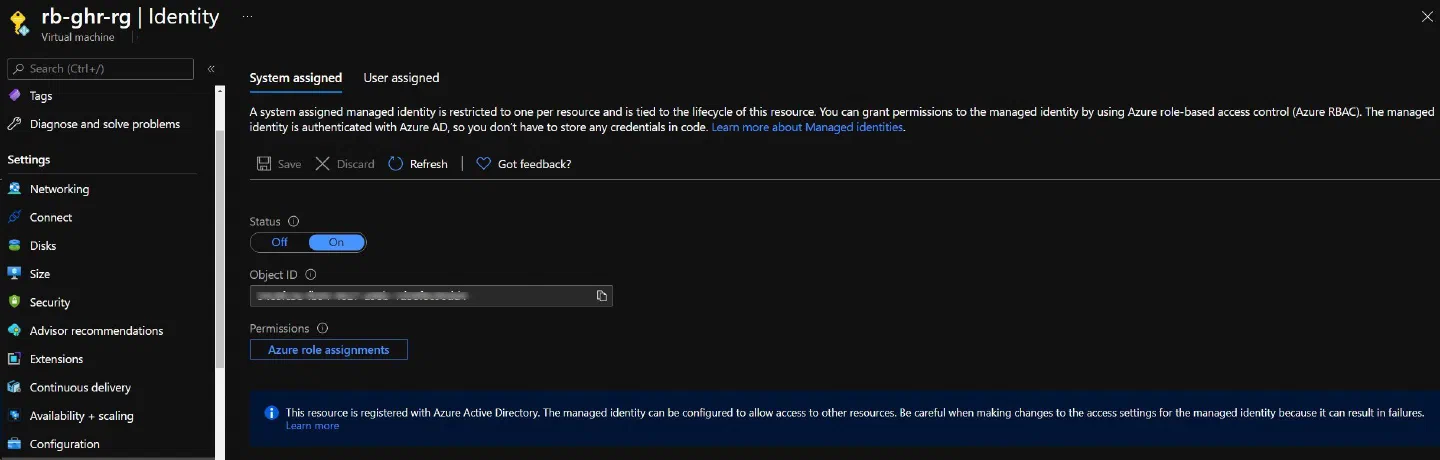Click the search magnifier icon

(x=18, y=69)
